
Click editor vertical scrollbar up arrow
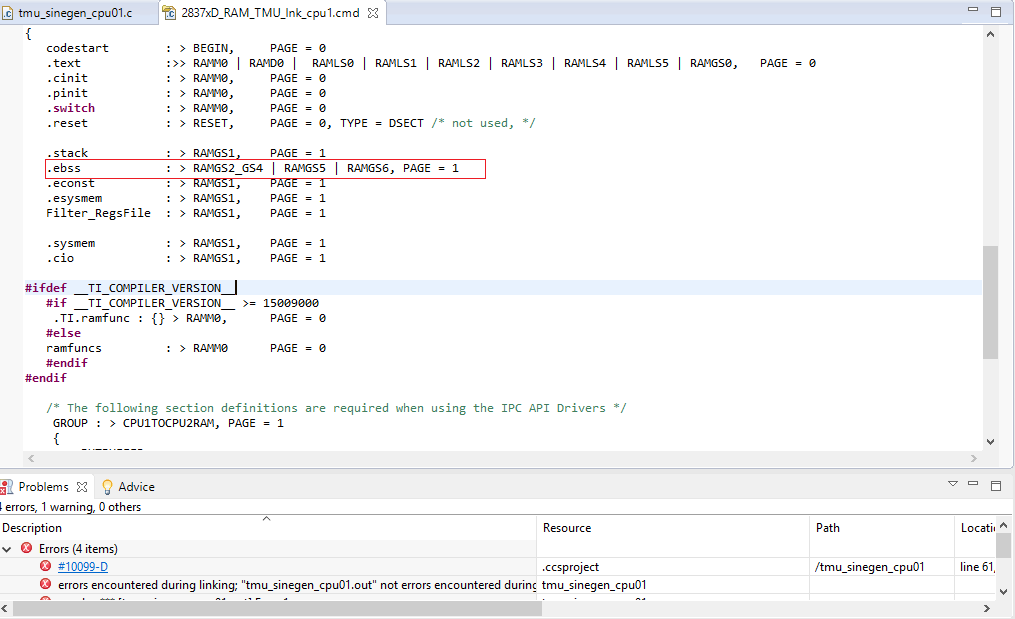990,34
